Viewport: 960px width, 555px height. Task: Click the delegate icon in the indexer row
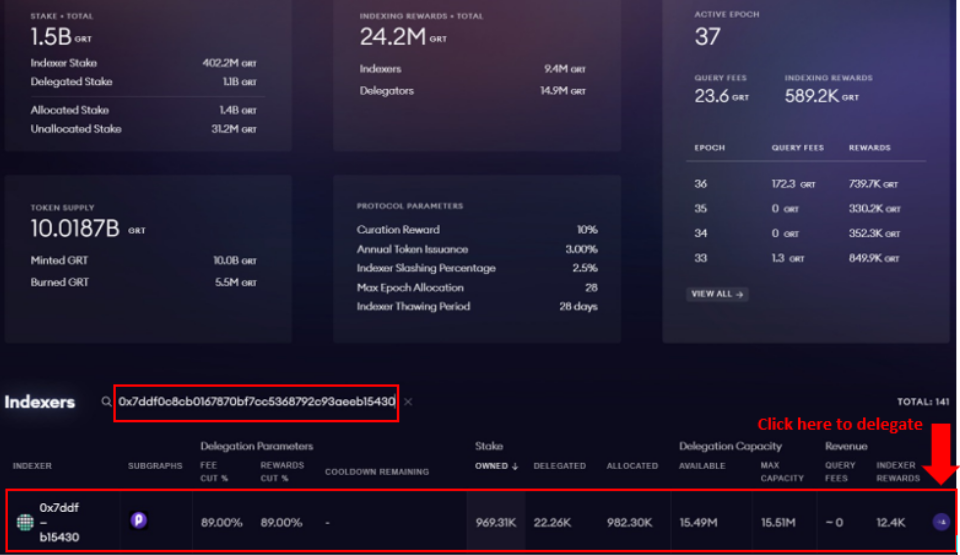pyautogui.click(x=941, y=522)
